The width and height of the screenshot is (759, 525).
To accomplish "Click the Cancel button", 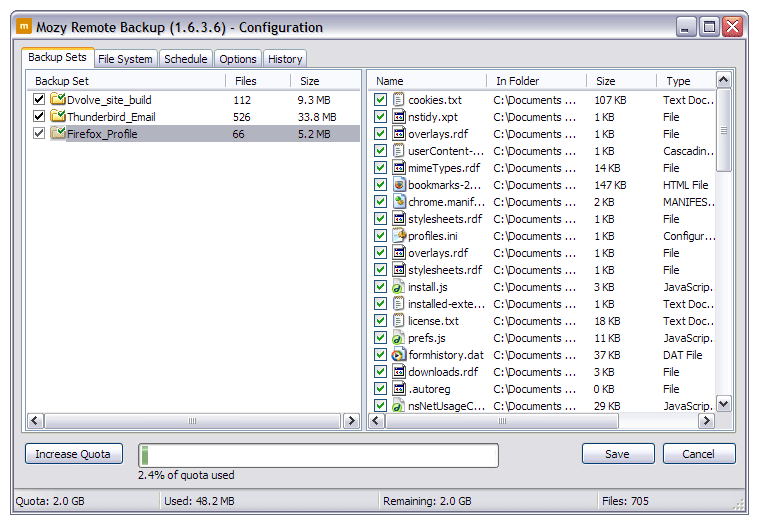I will point(698,454).
